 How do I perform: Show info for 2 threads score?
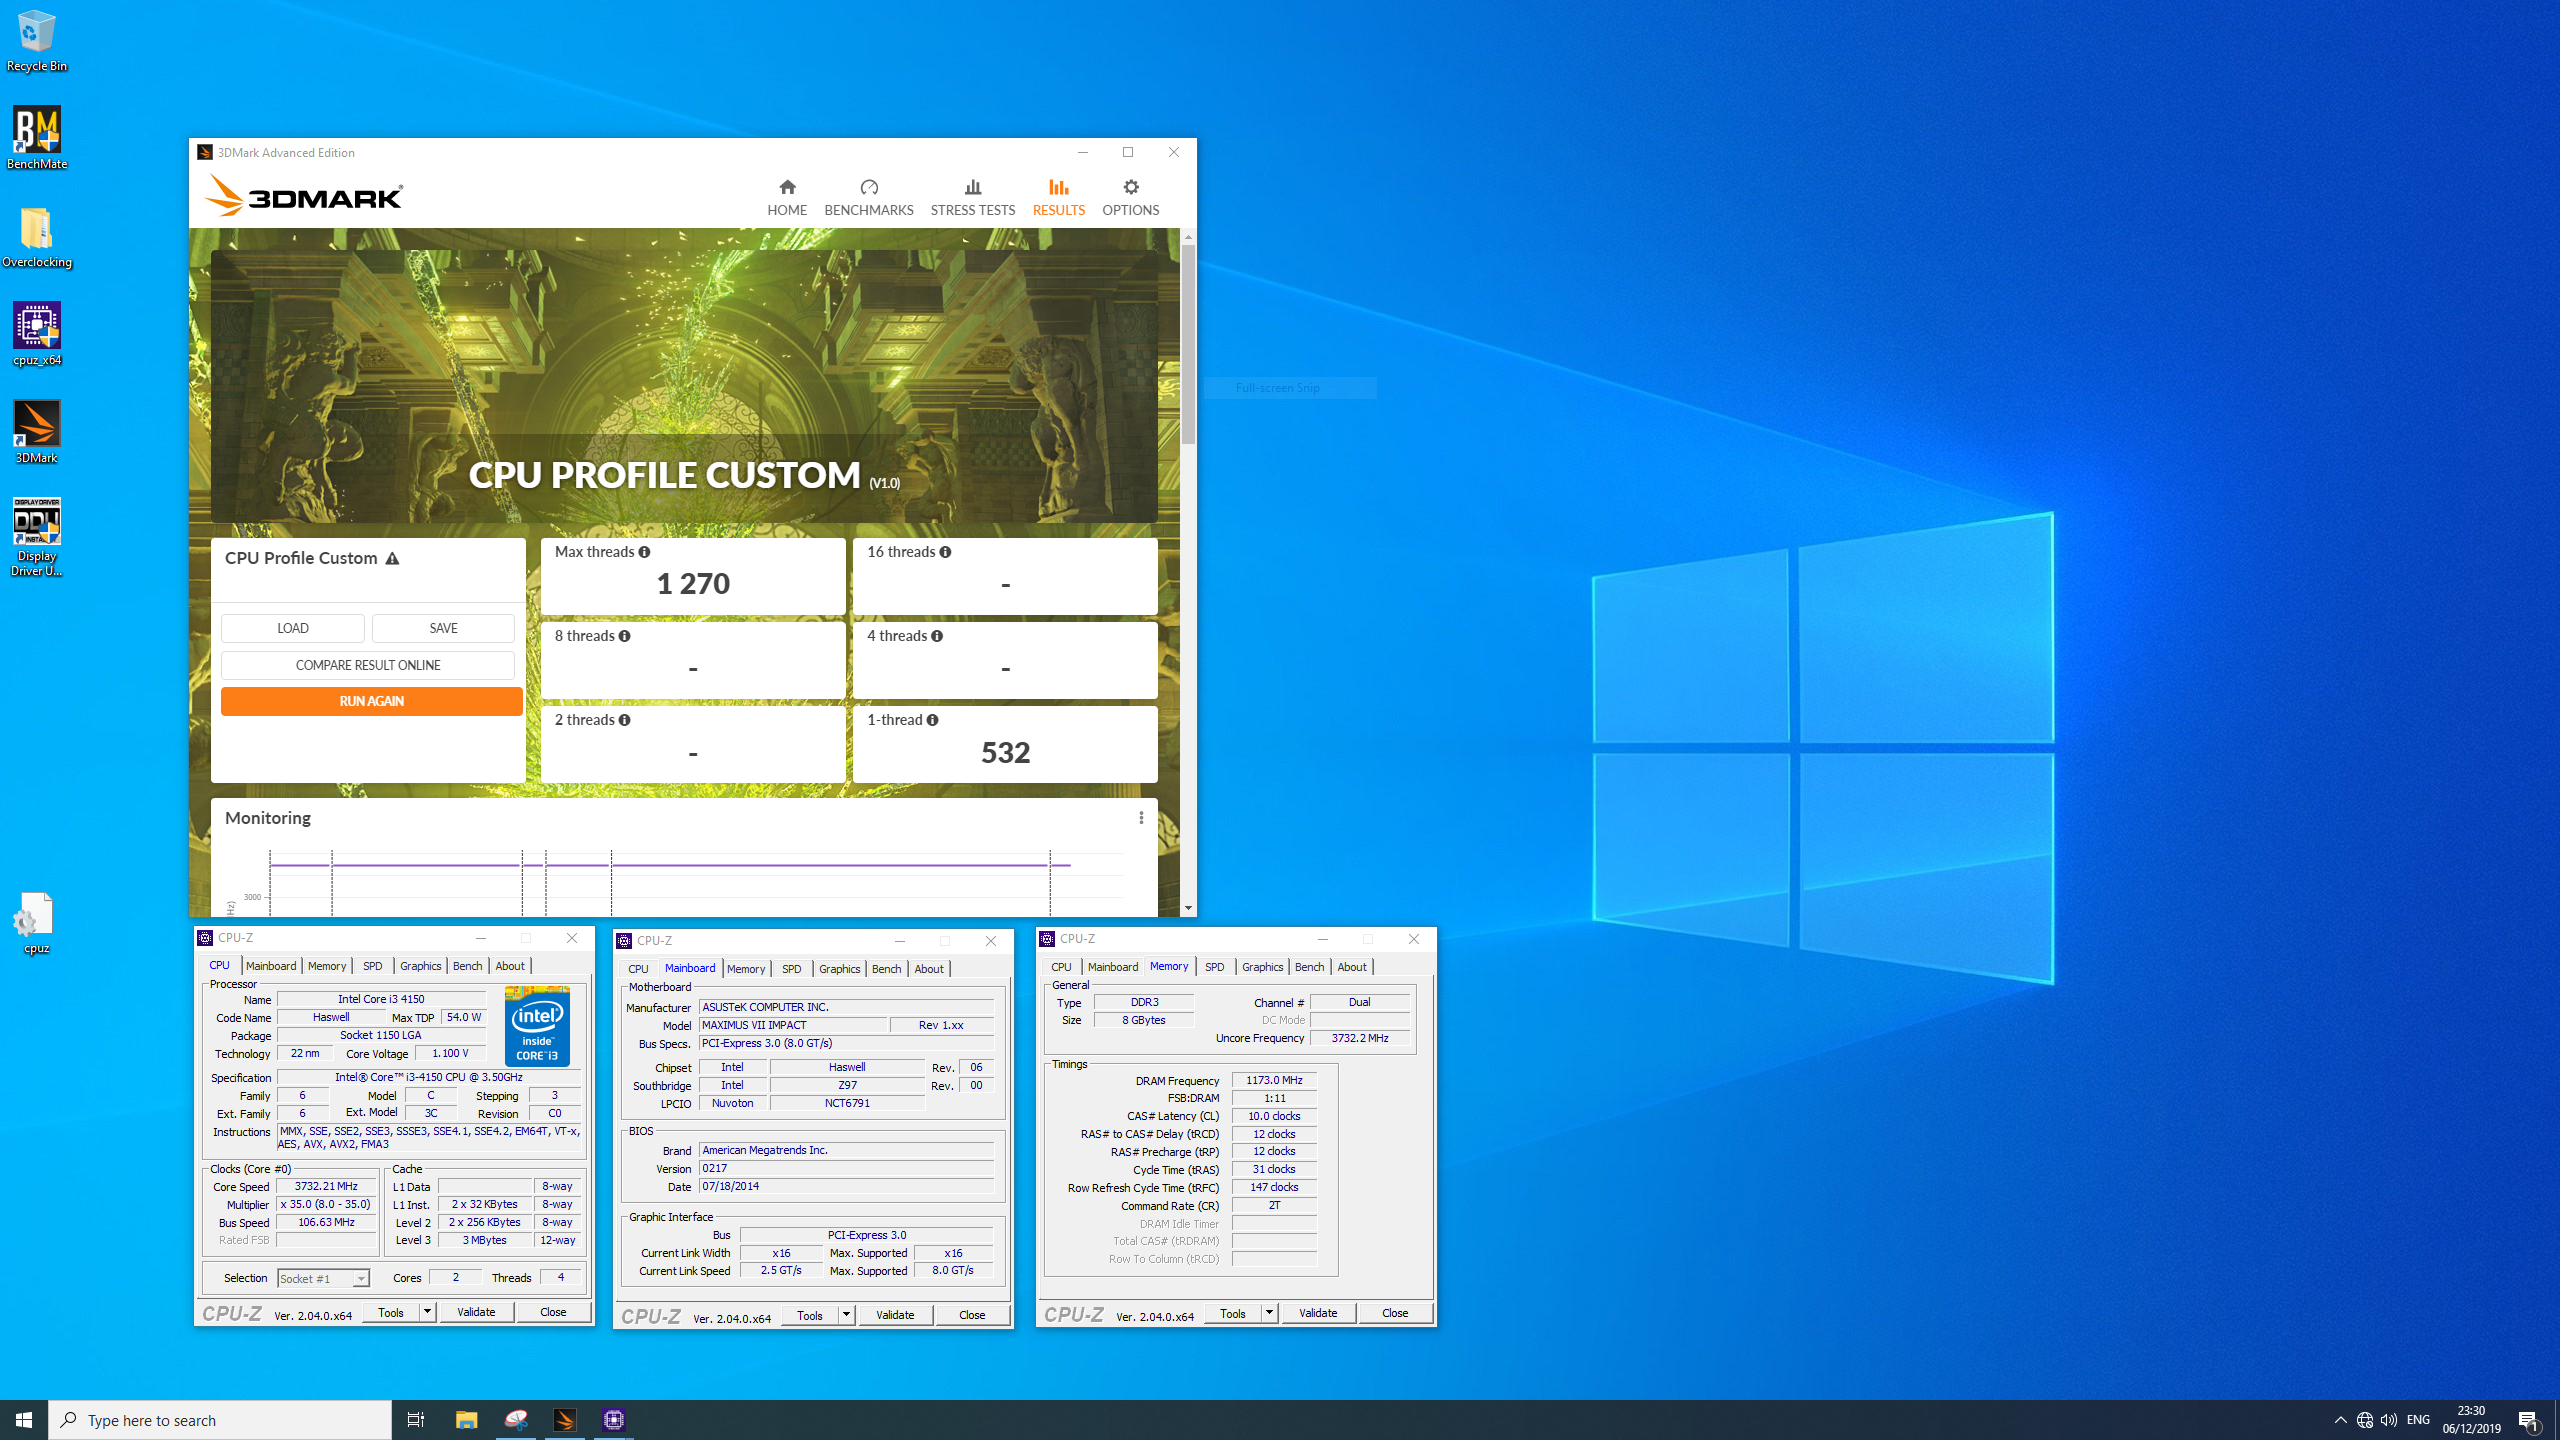[624, 720]
